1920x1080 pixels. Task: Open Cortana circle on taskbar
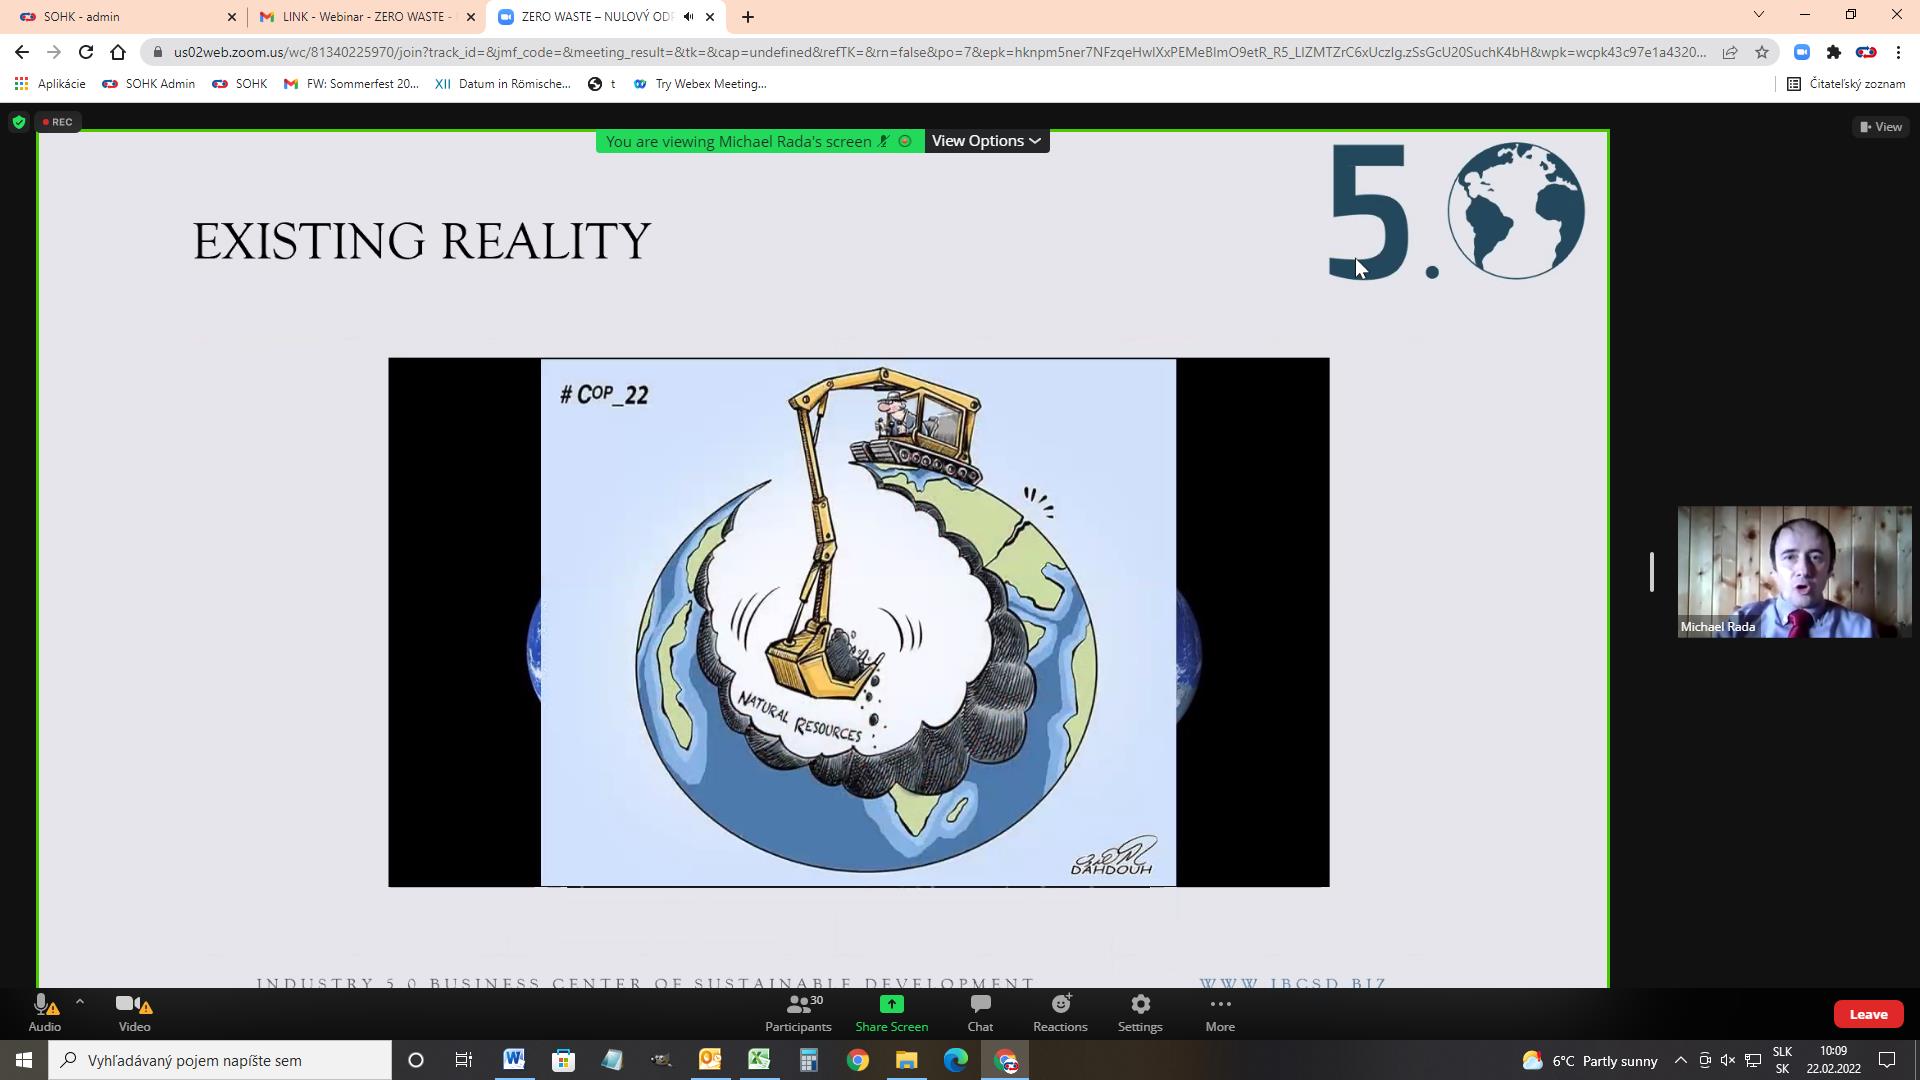[x=416, y=1060]
